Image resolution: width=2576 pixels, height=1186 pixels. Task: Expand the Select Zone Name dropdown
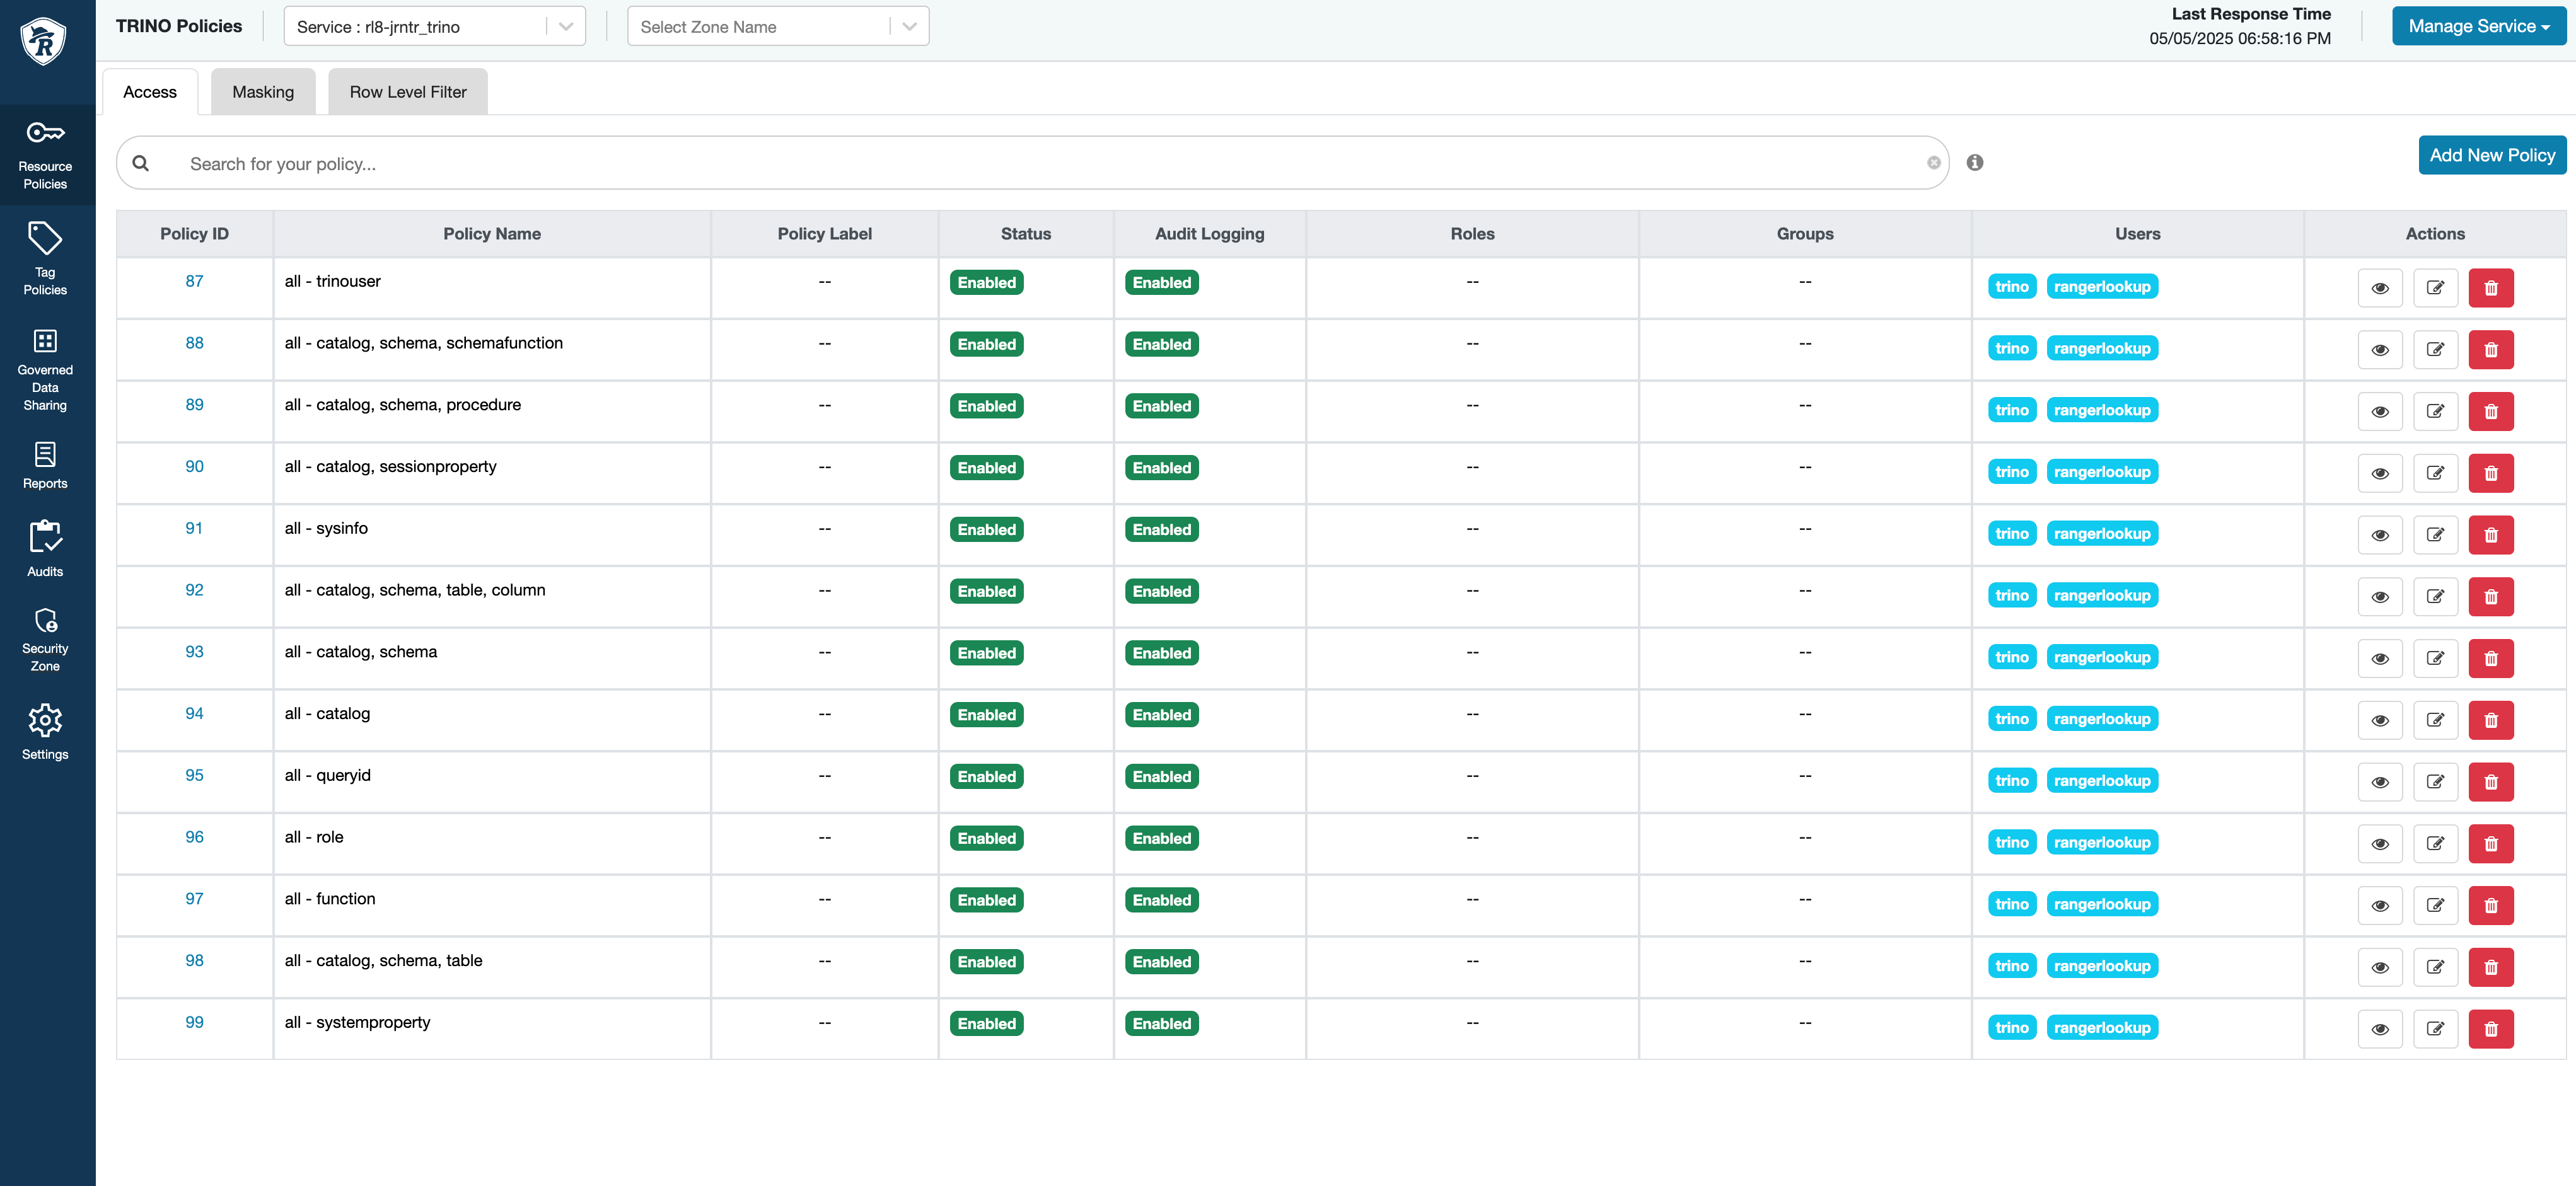[x=778, y=26]
